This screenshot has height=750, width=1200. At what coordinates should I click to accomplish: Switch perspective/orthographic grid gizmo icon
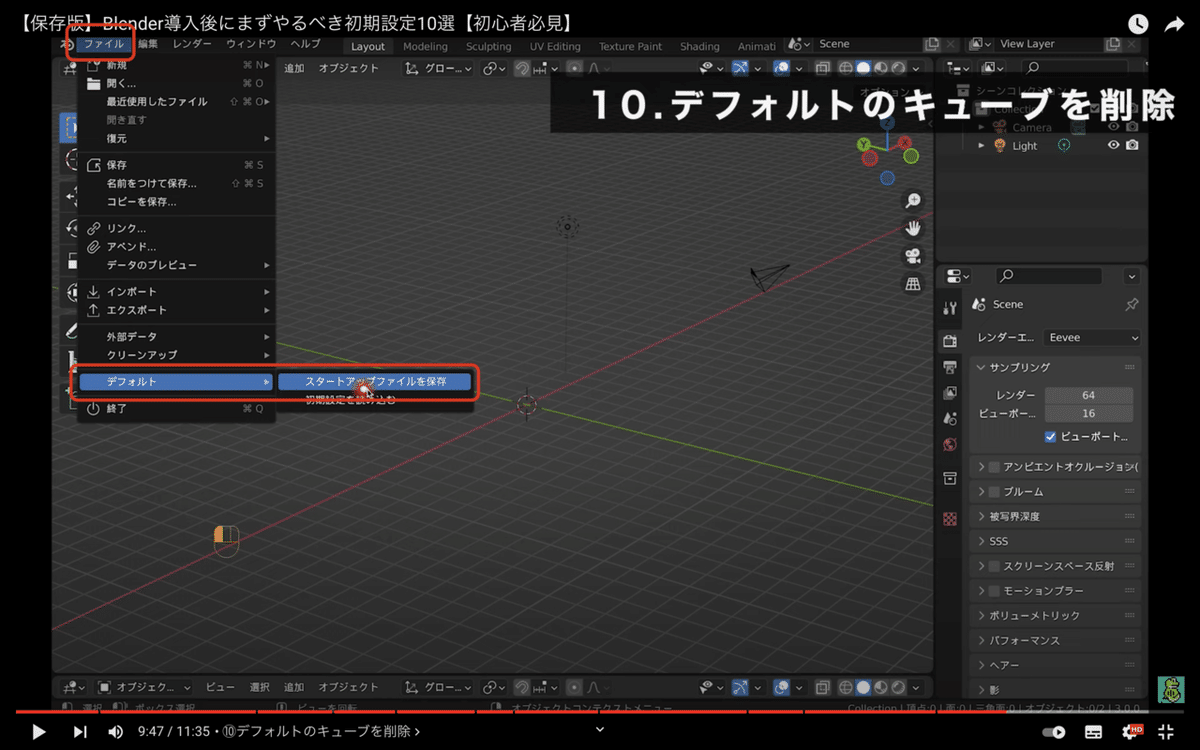click(x=912, y=285)
